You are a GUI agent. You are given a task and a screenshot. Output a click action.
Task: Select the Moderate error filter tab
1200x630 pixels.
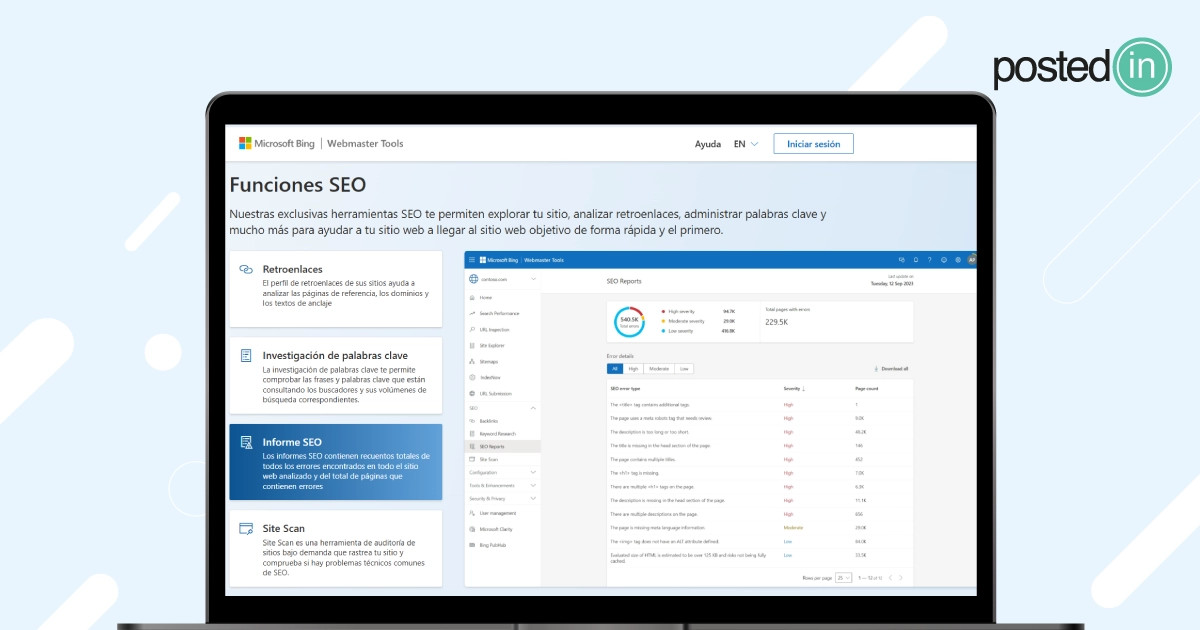pyautogui.click(x=658, y=369)
